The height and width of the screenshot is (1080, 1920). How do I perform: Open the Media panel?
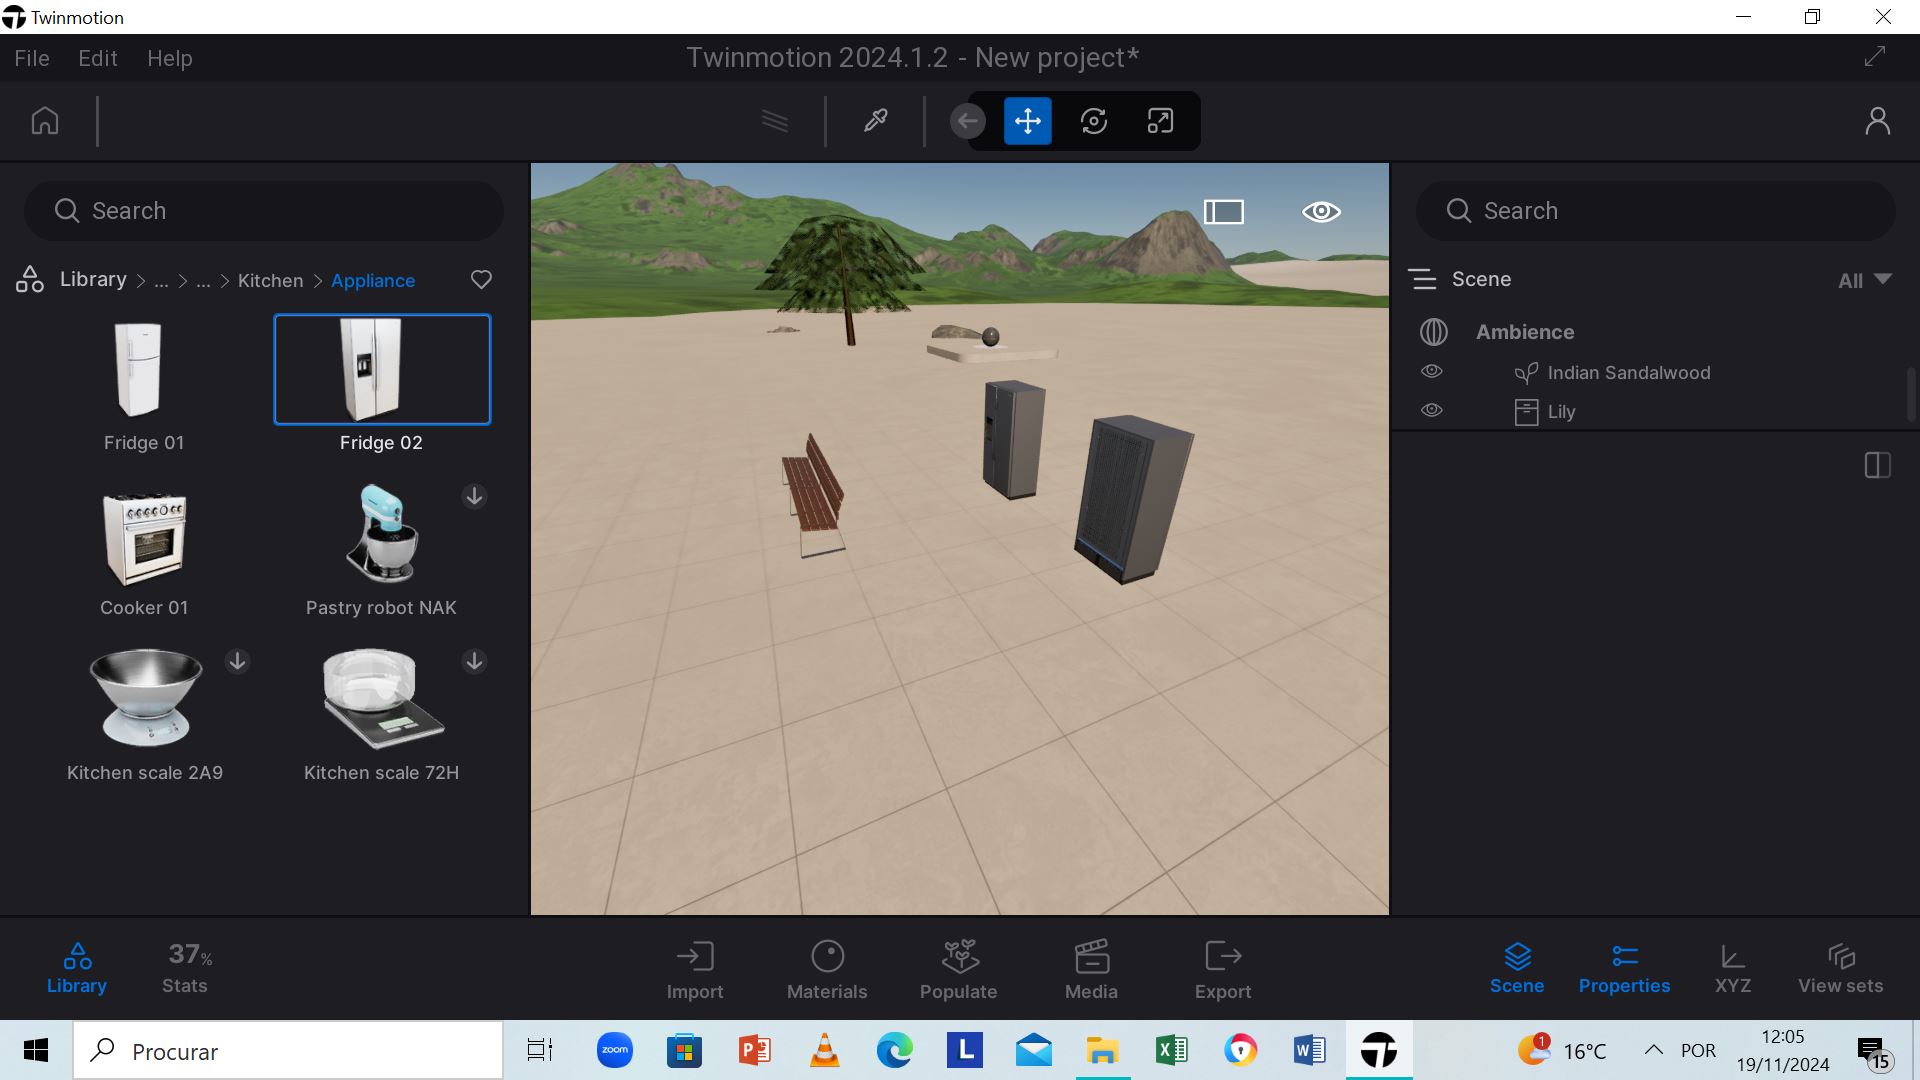point(1091,970)
